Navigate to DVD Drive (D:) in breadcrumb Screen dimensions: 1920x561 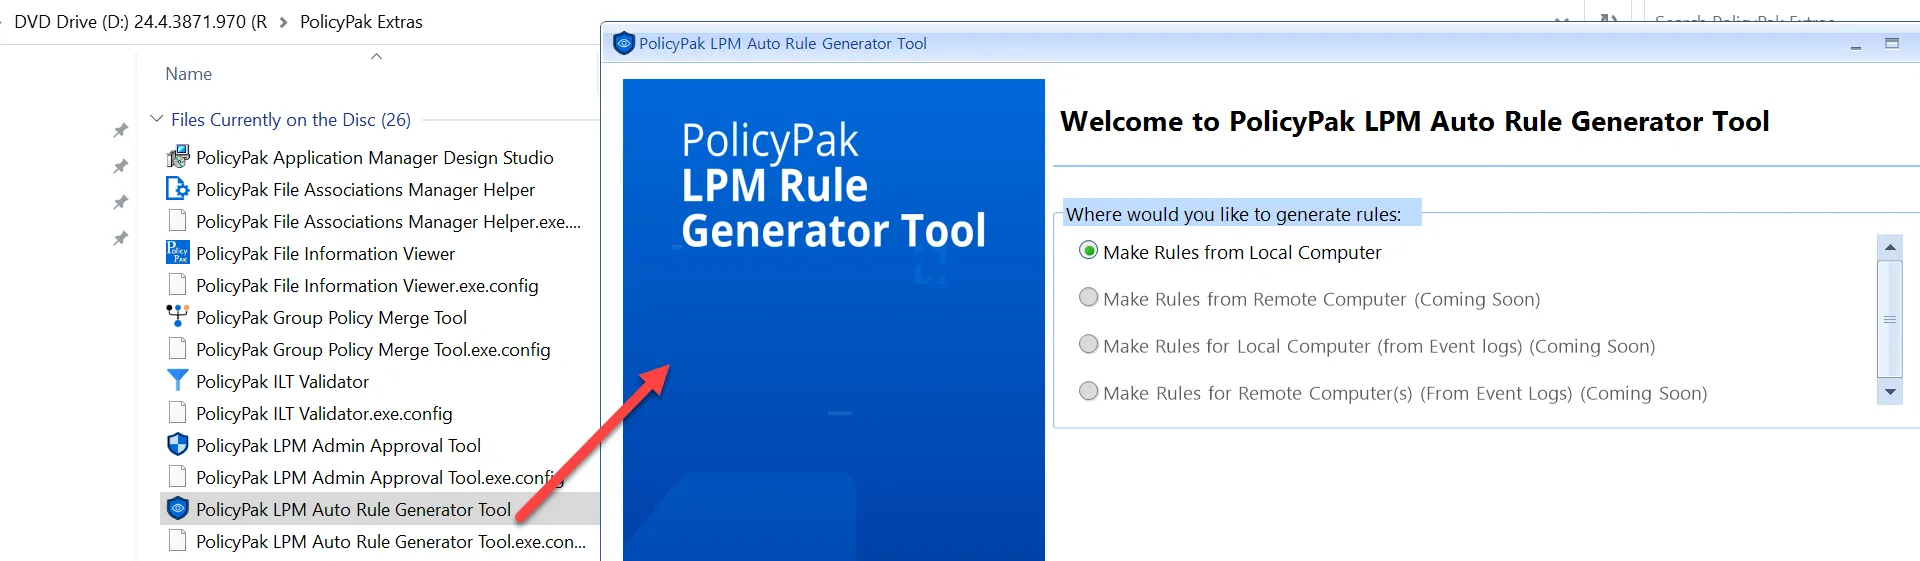pos(140,22)
